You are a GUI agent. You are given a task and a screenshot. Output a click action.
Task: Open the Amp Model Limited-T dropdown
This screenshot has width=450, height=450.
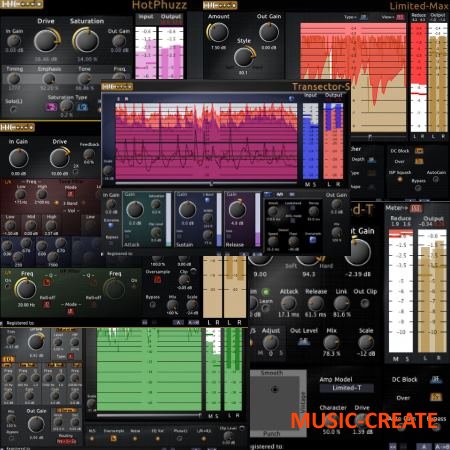pyautogui.click(x=347, y=388)
